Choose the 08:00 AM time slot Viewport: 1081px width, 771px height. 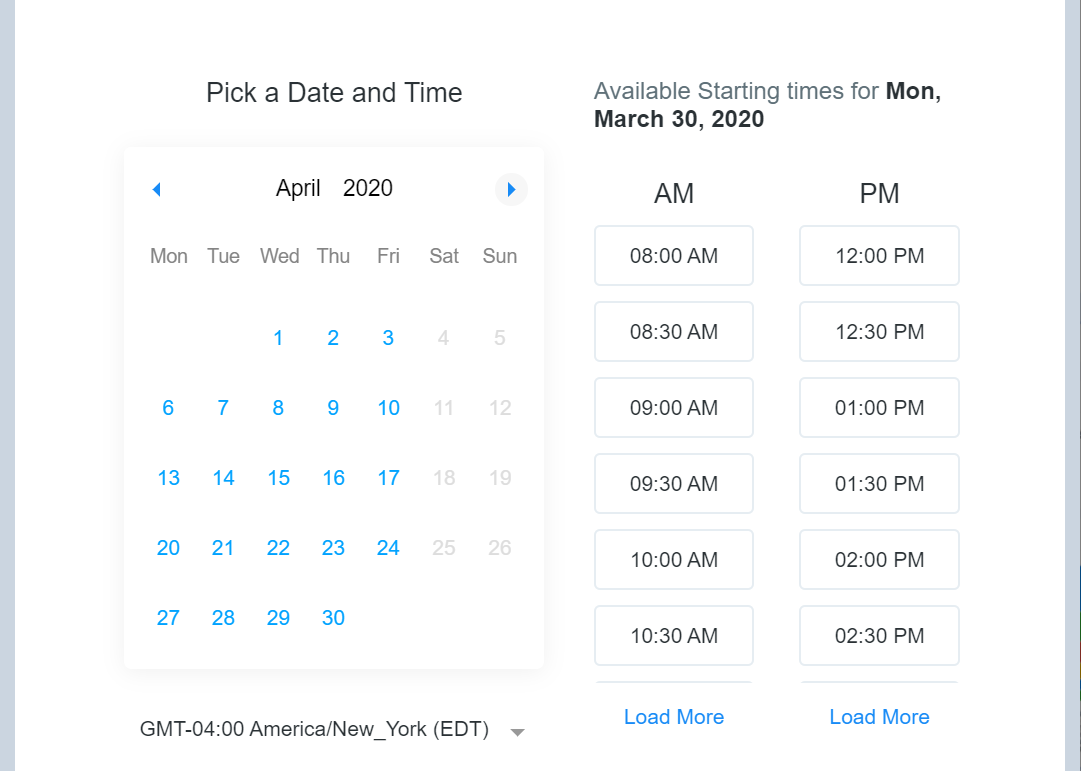(x=673, y=256)
